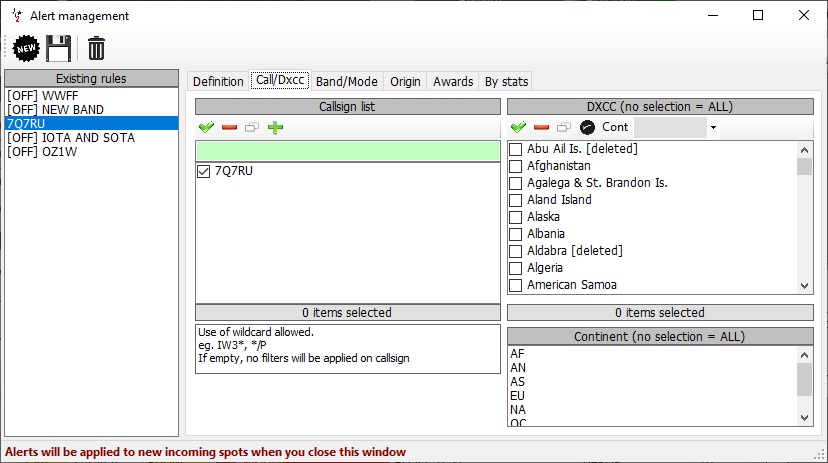Select continent AF in list
This screenshot has width=828, height=463.
tap(652, 354)
